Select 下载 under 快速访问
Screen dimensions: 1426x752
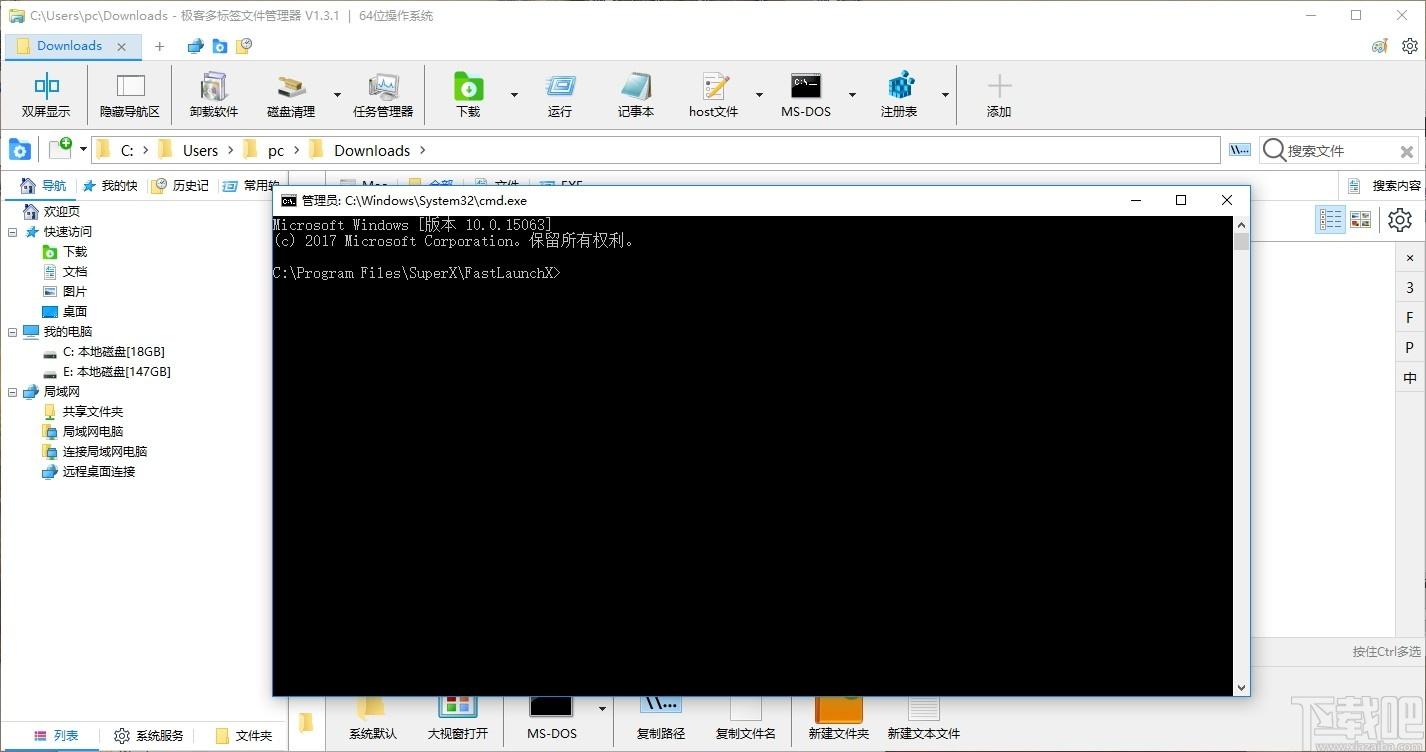[x=75, y=251]
